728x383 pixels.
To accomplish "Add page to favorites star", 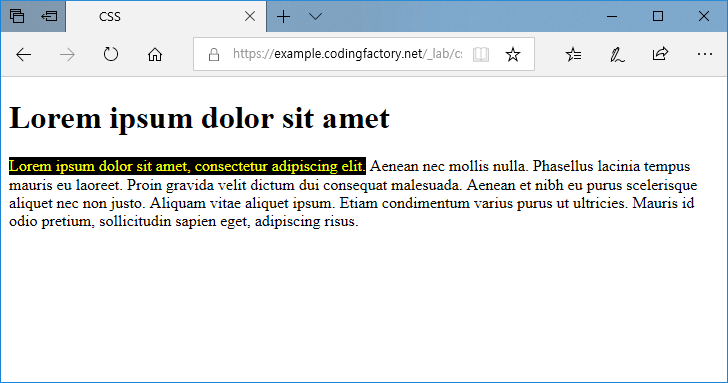I will point(513,54).
